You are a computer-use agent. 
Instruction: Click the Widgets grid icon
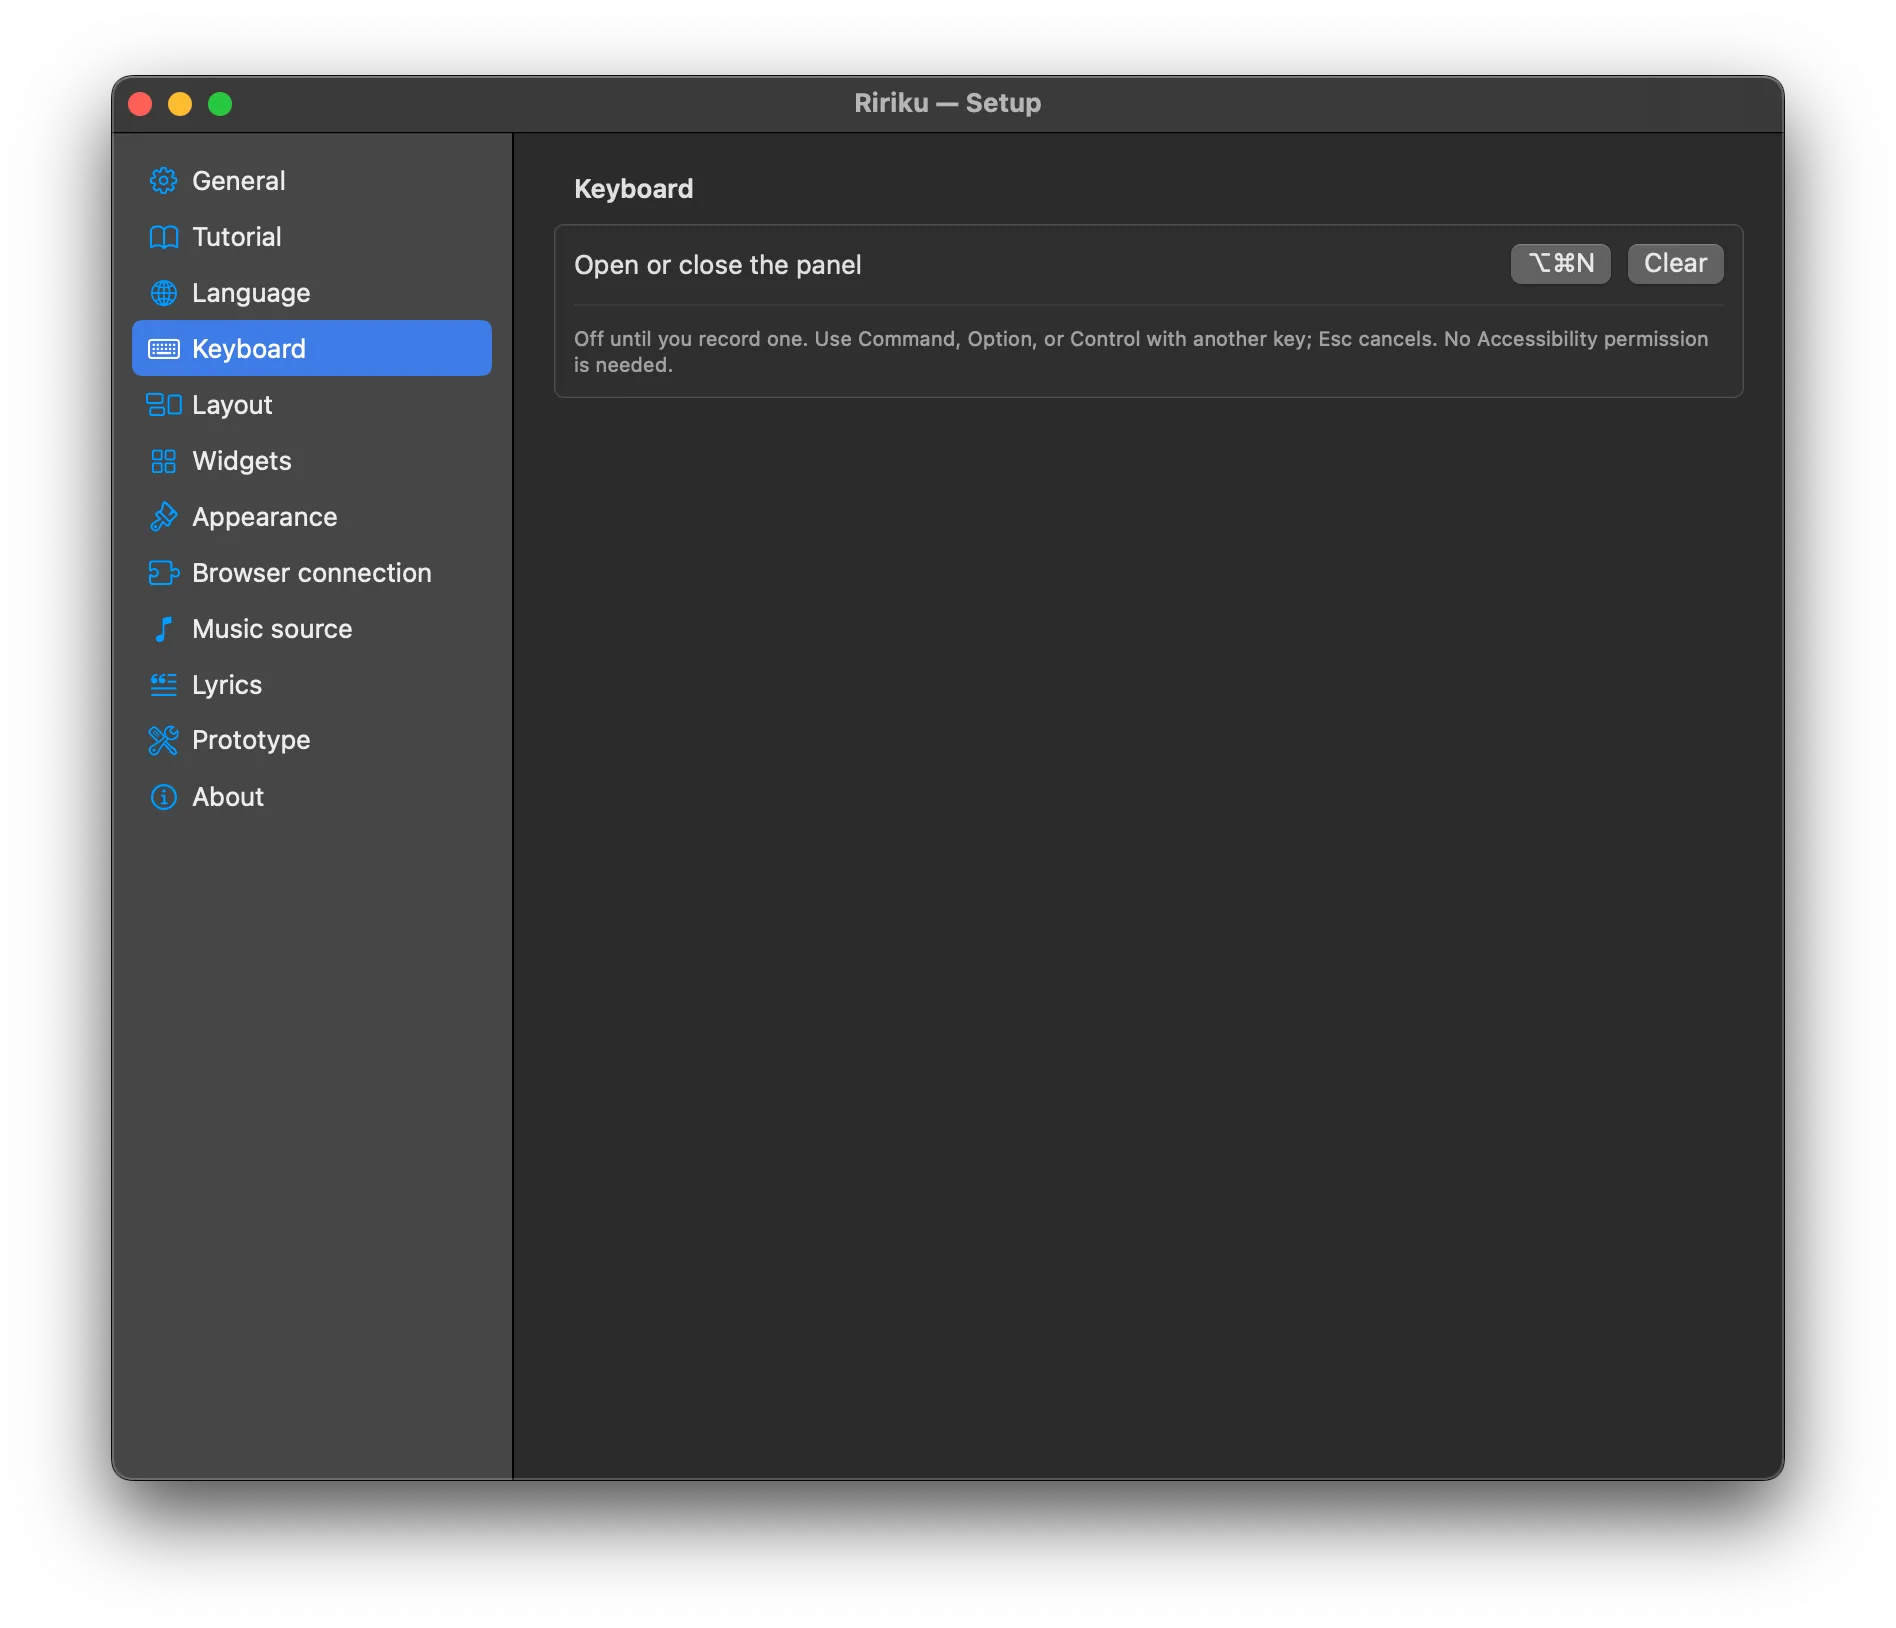(x=163, y=461)
